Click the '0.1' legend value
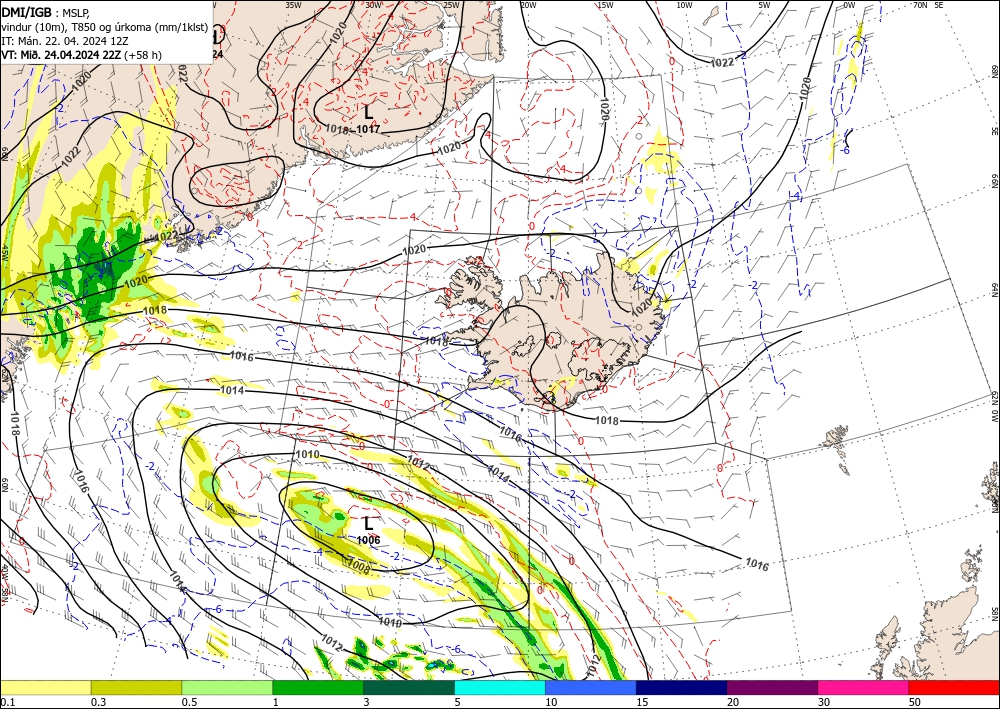 click(x=6, y=702)
